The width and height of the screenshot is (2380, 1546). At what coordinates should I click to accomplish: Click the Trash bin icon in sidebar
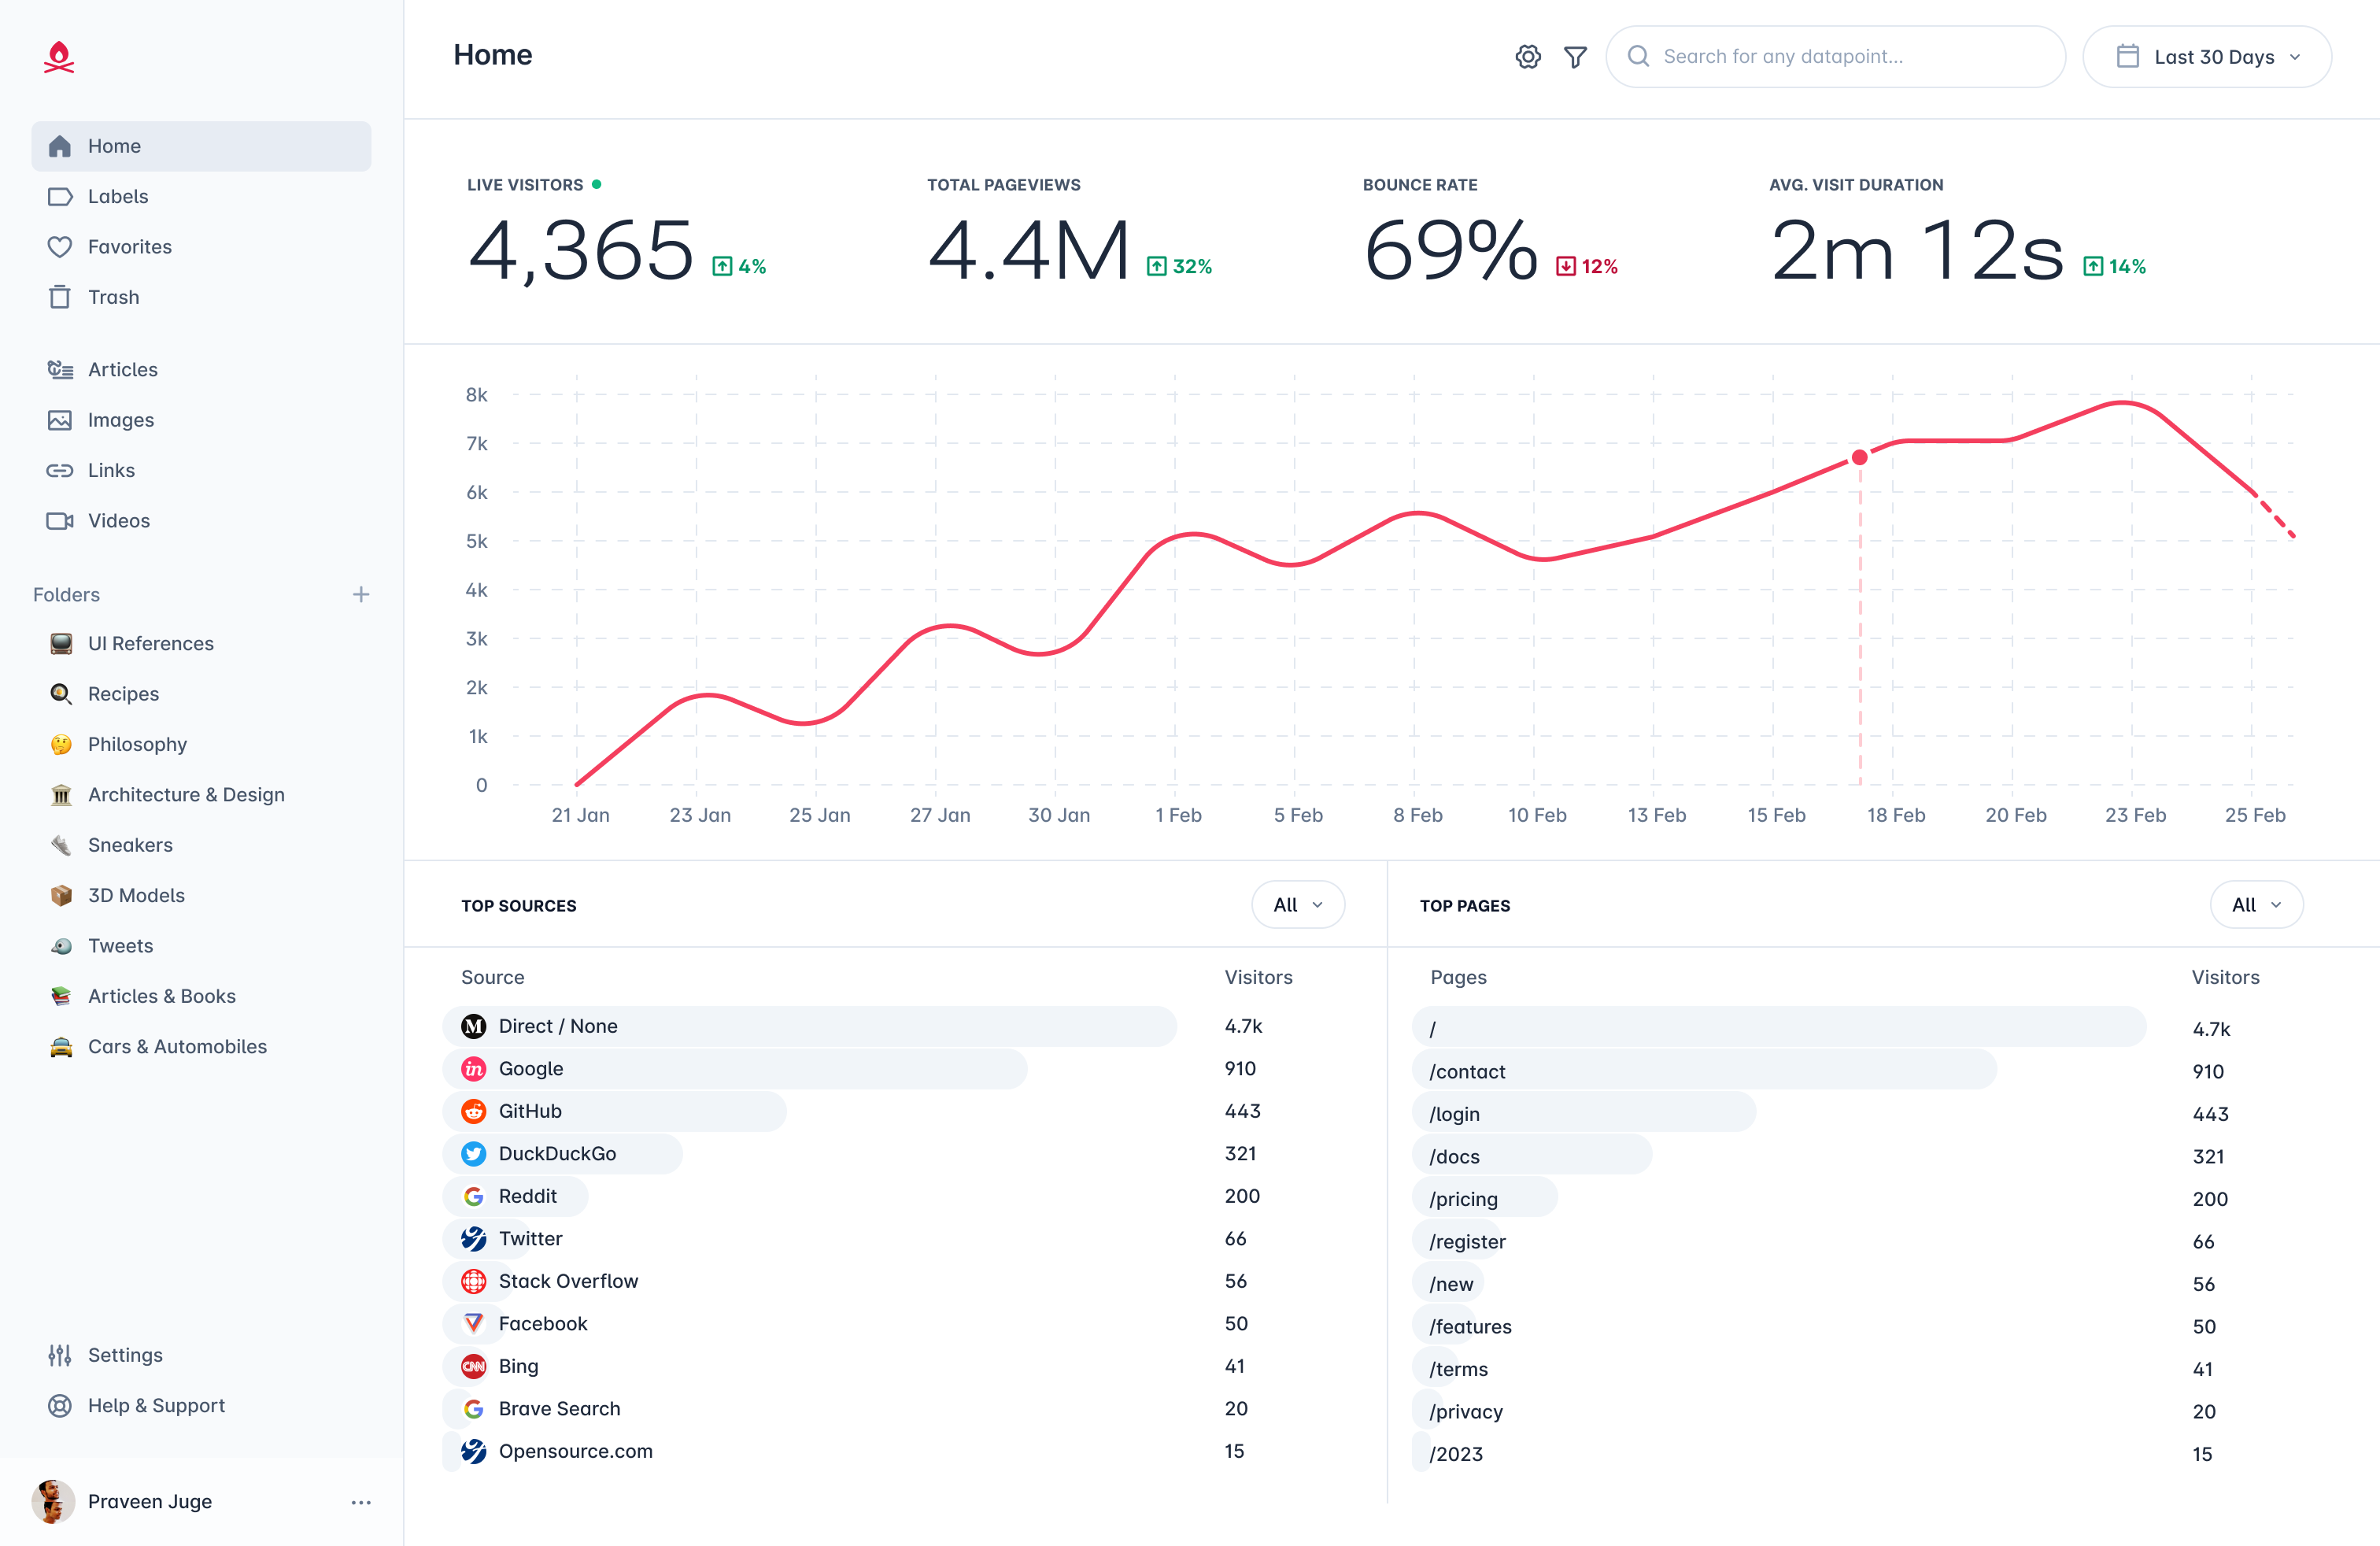click(60, 297)
